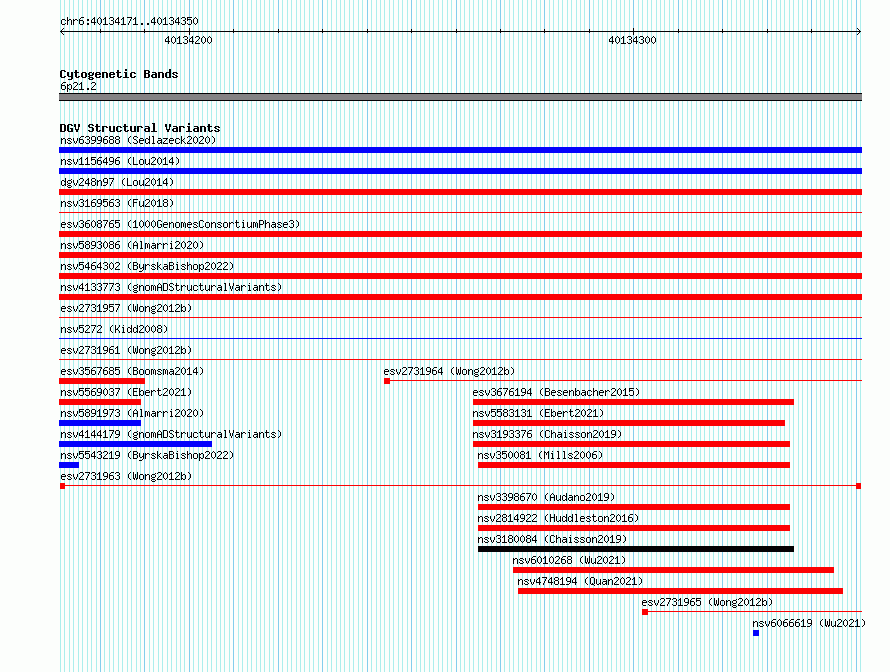Click the thin blue nsv5272 variant line
Screen dimensions: 890x672
click(460, 339)
